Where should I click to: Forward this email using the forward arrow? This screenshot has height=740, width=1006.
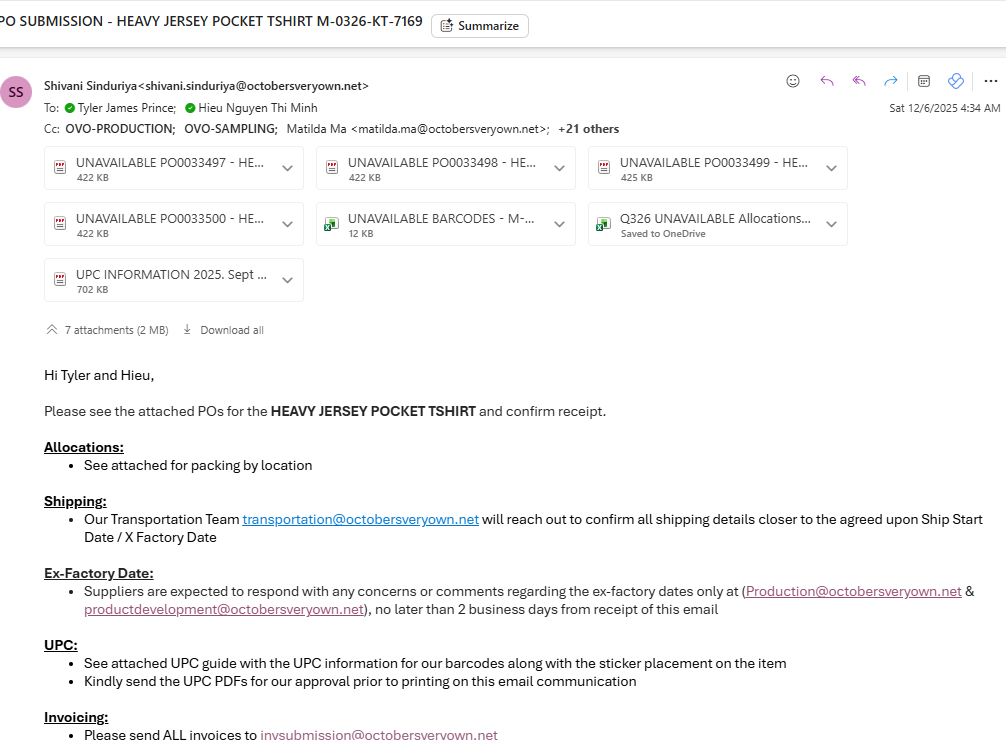click(x=890, y=81)
